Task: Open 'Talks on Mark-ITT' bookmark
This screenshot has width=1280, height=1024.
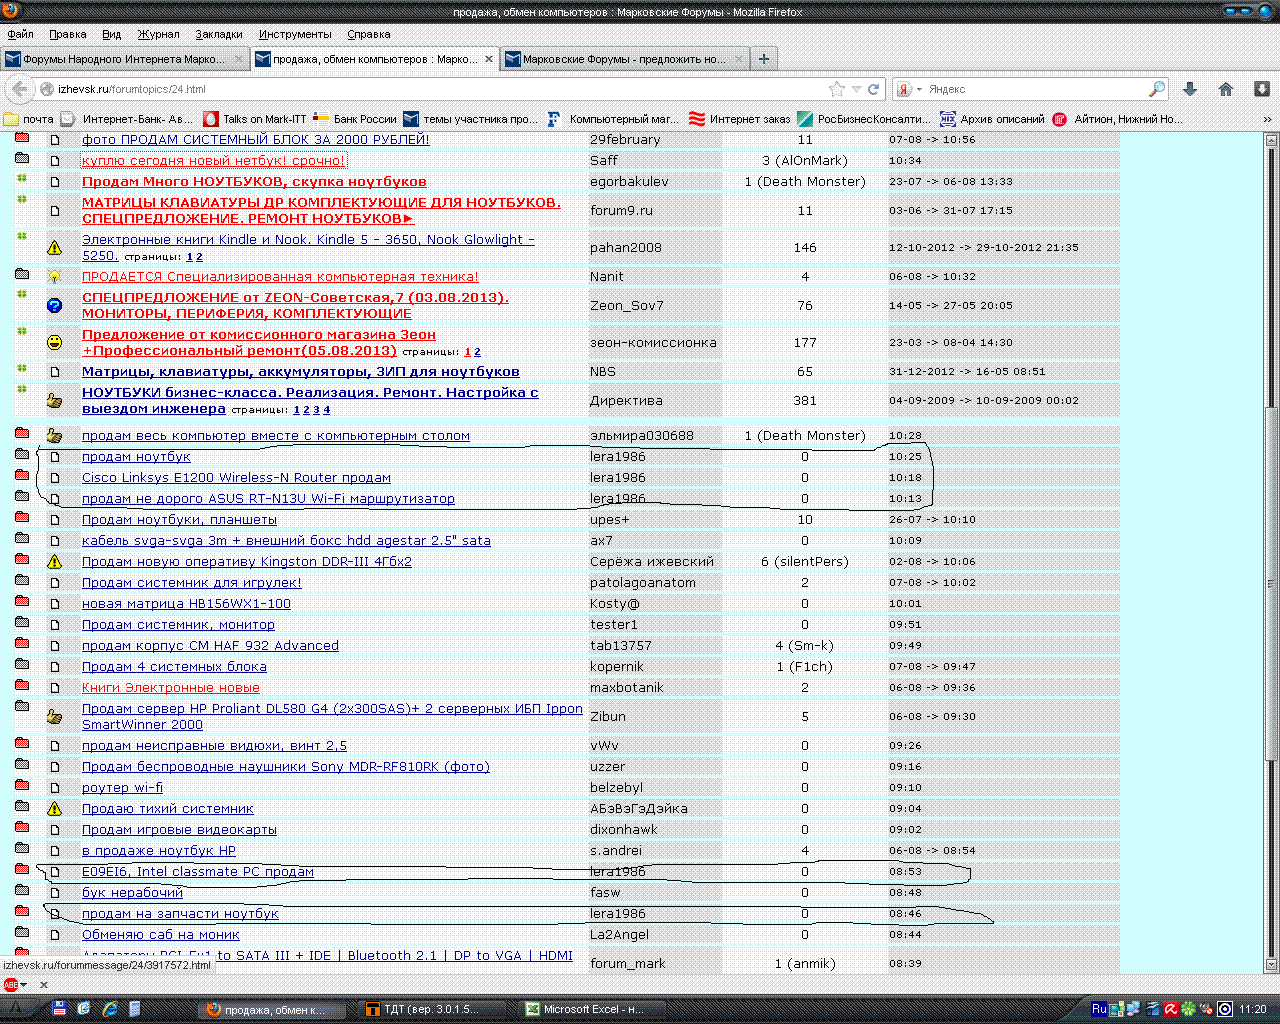Action: [x=255, y=119]
